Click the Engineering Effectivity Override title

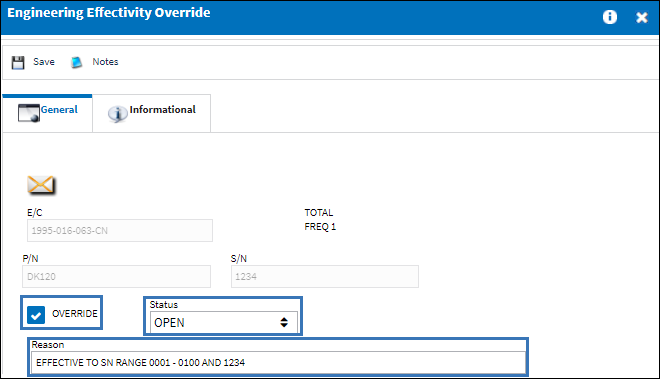tap(109, 13)
